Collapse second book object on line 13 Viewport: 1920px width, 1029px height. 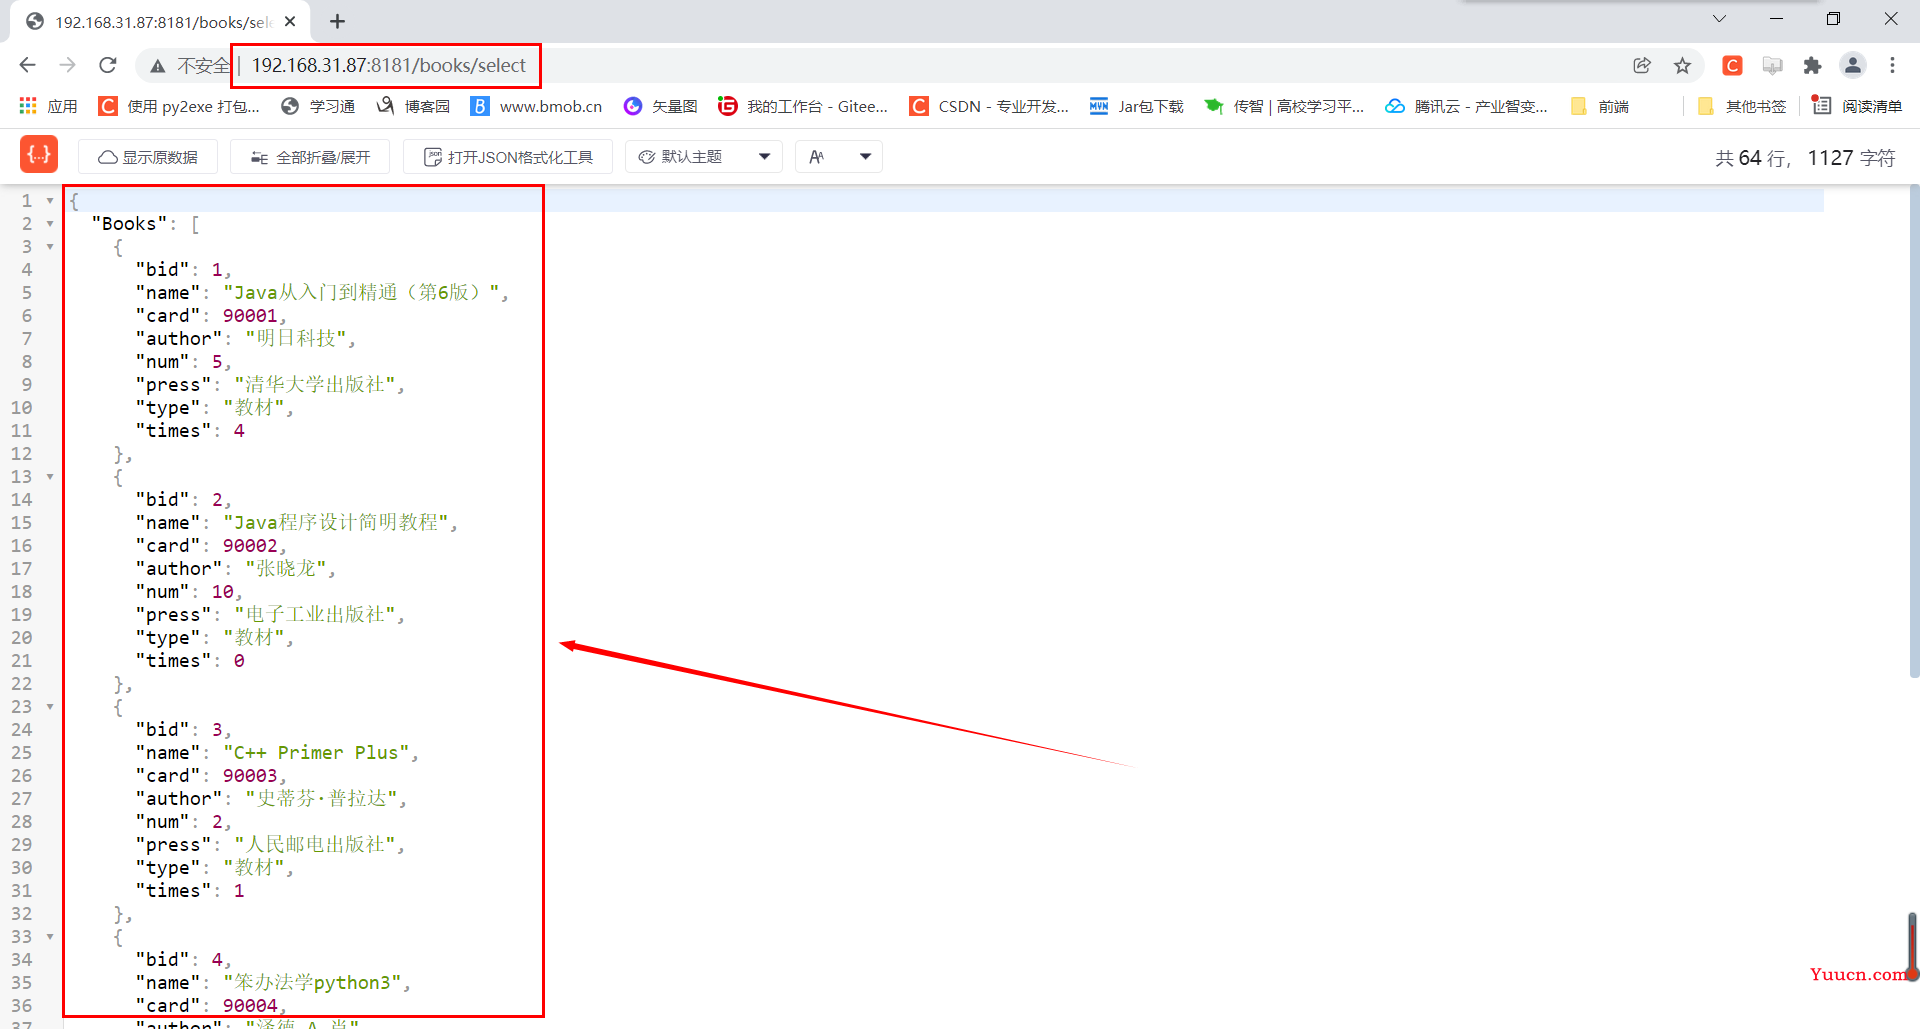(50, 477)
